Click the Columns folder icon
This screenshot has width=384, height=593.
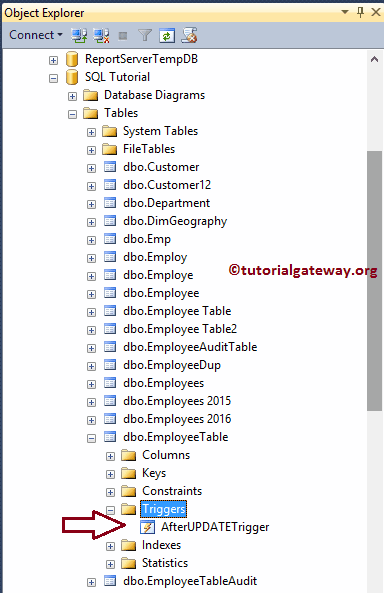[x=129, y=455]
